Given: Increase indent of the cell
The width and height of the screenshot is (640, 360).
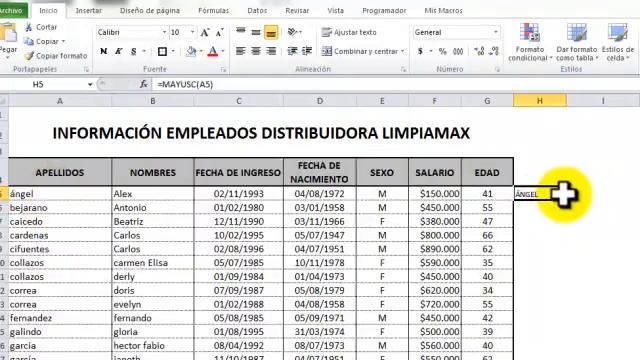Looking at the screenshot, I should click(x=307, y=51).
